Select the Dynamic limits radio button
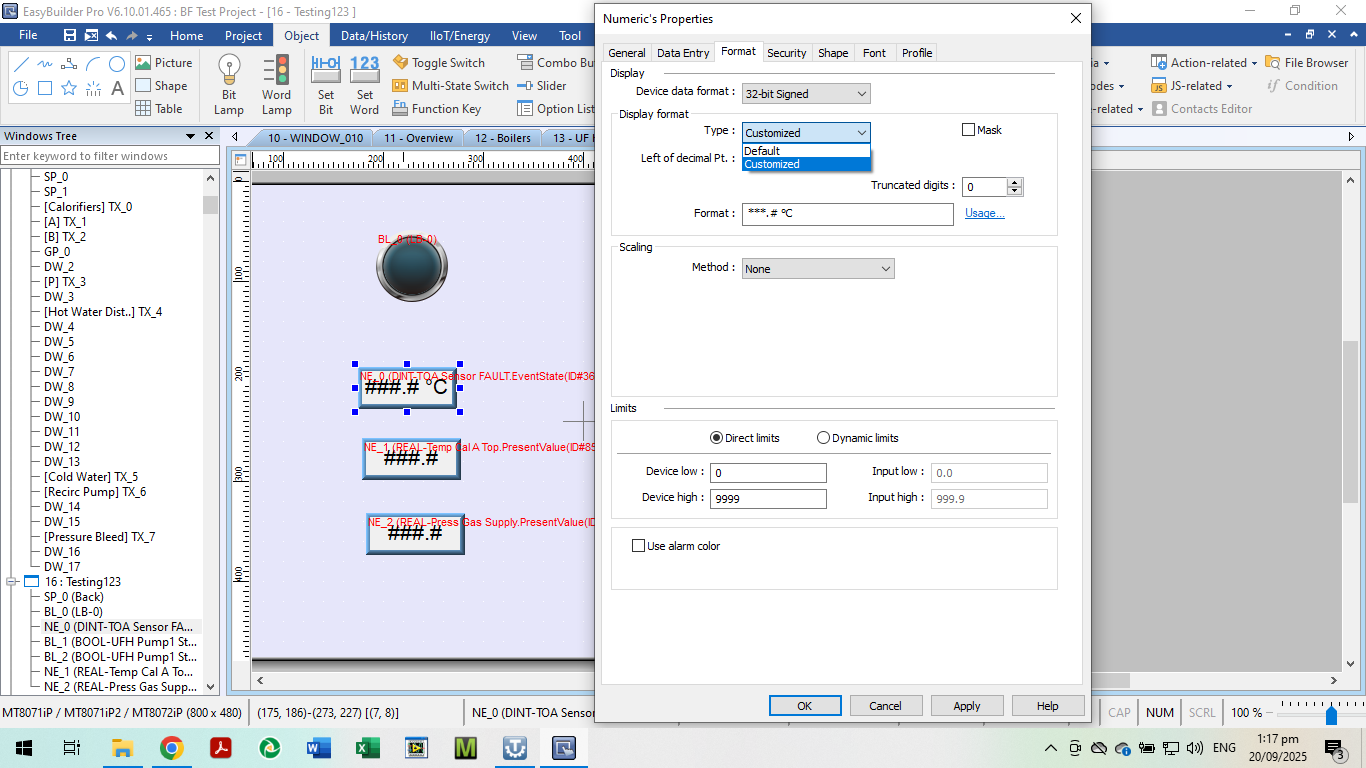This screenshot has width=1366, height=768. tap(824, 438)
